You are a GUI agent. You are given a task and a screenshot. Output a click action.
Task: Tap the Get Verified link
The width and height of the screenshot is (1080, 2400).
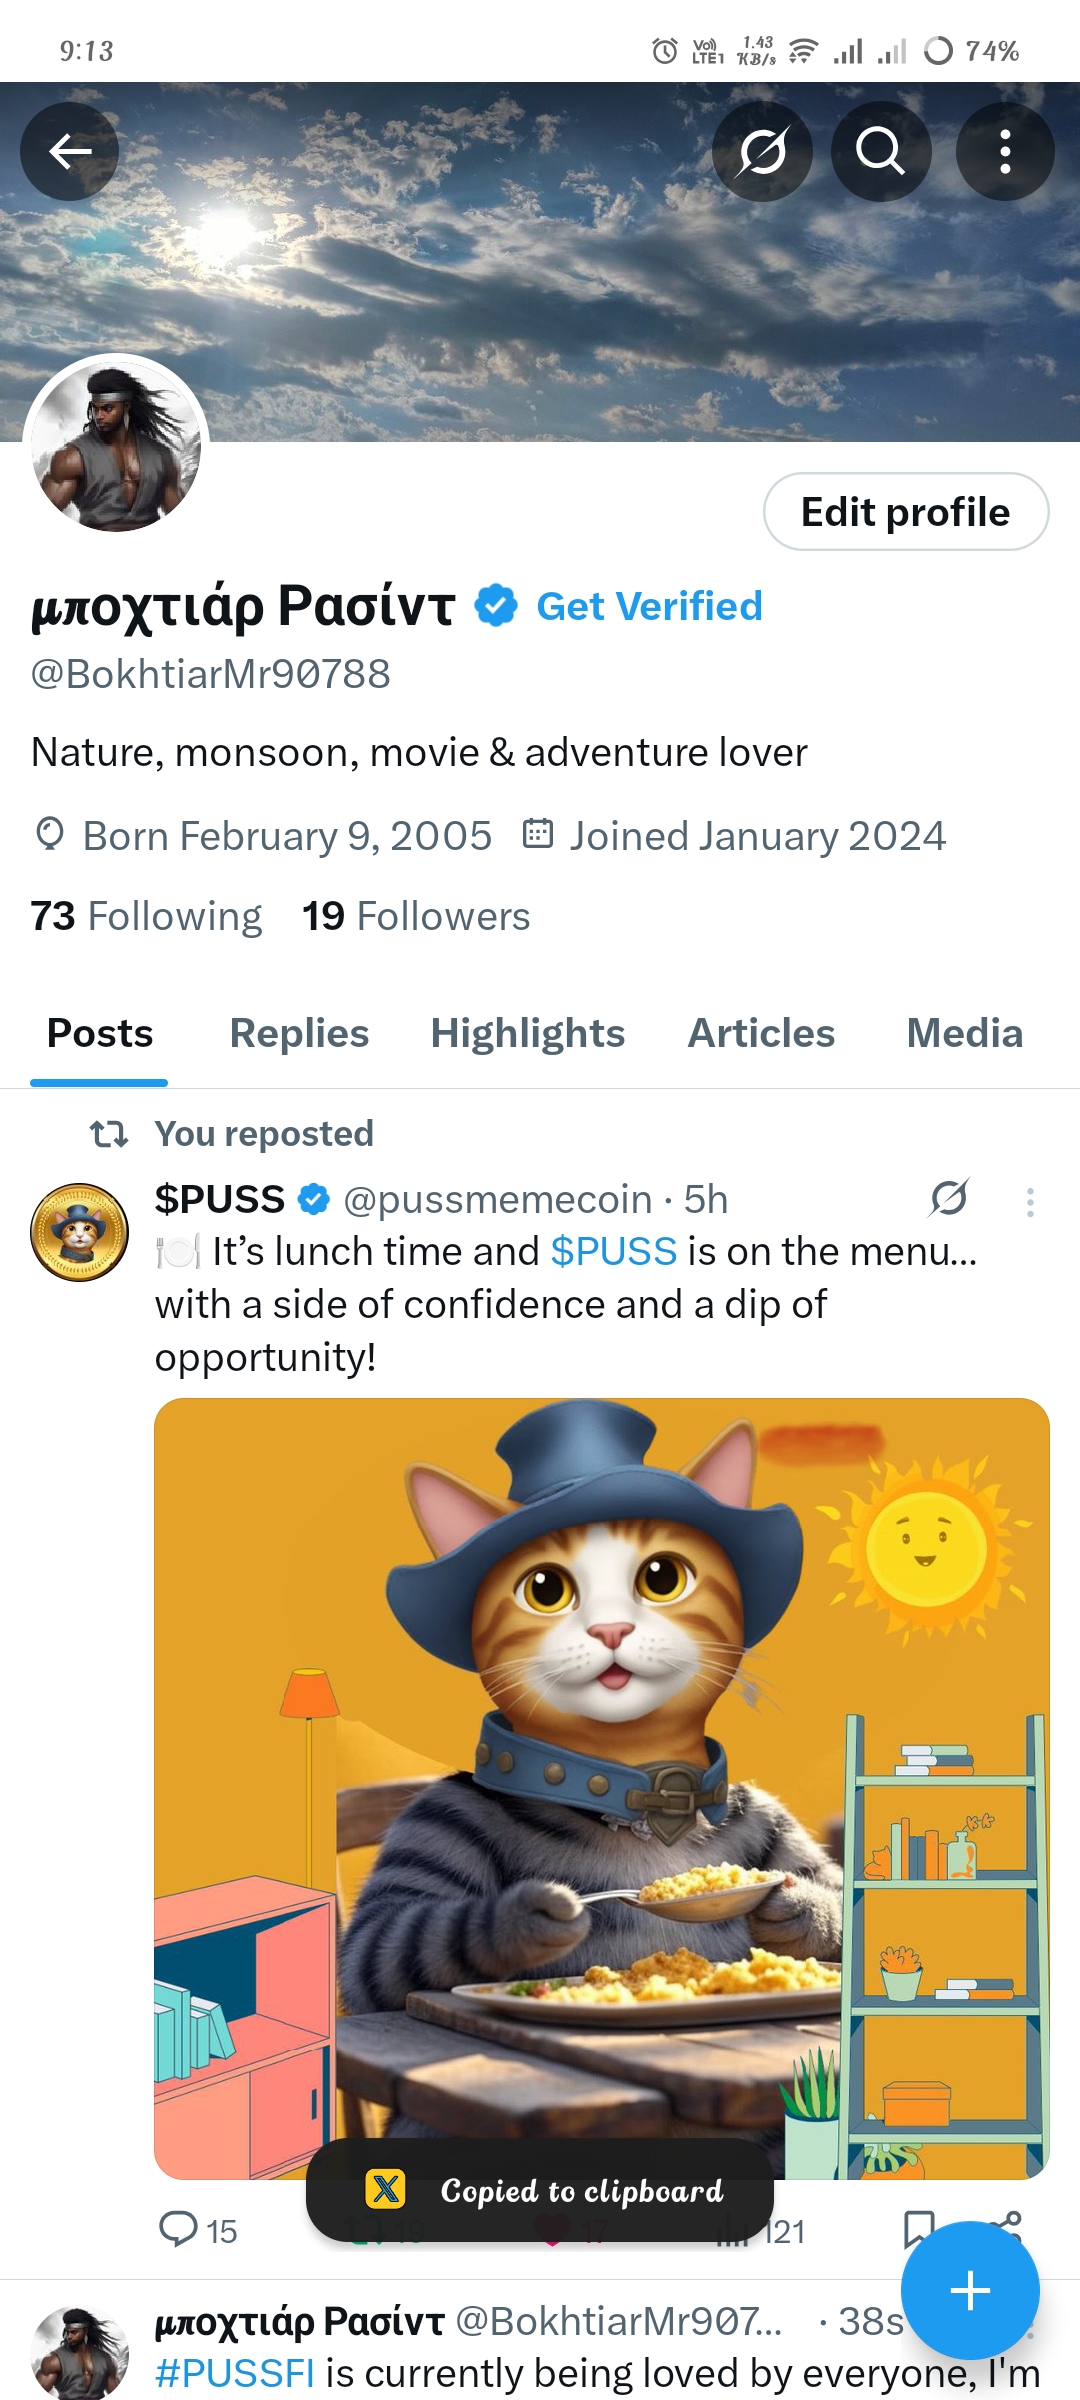649,606
